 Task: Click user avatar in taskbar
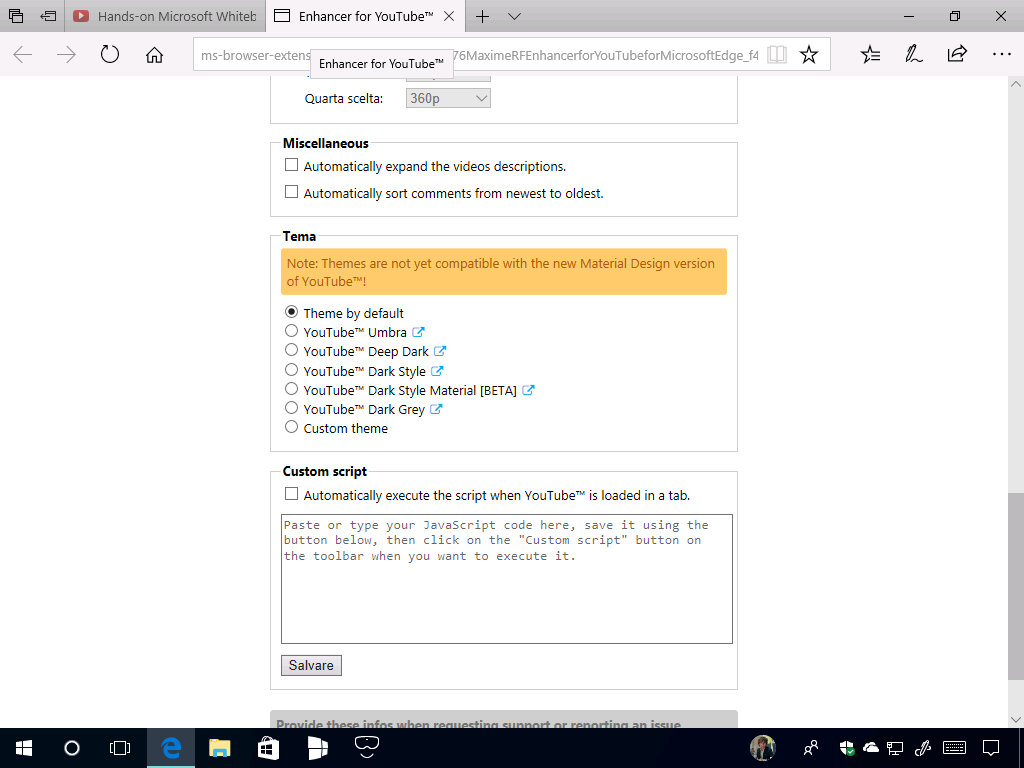click(x=762, y=748)
